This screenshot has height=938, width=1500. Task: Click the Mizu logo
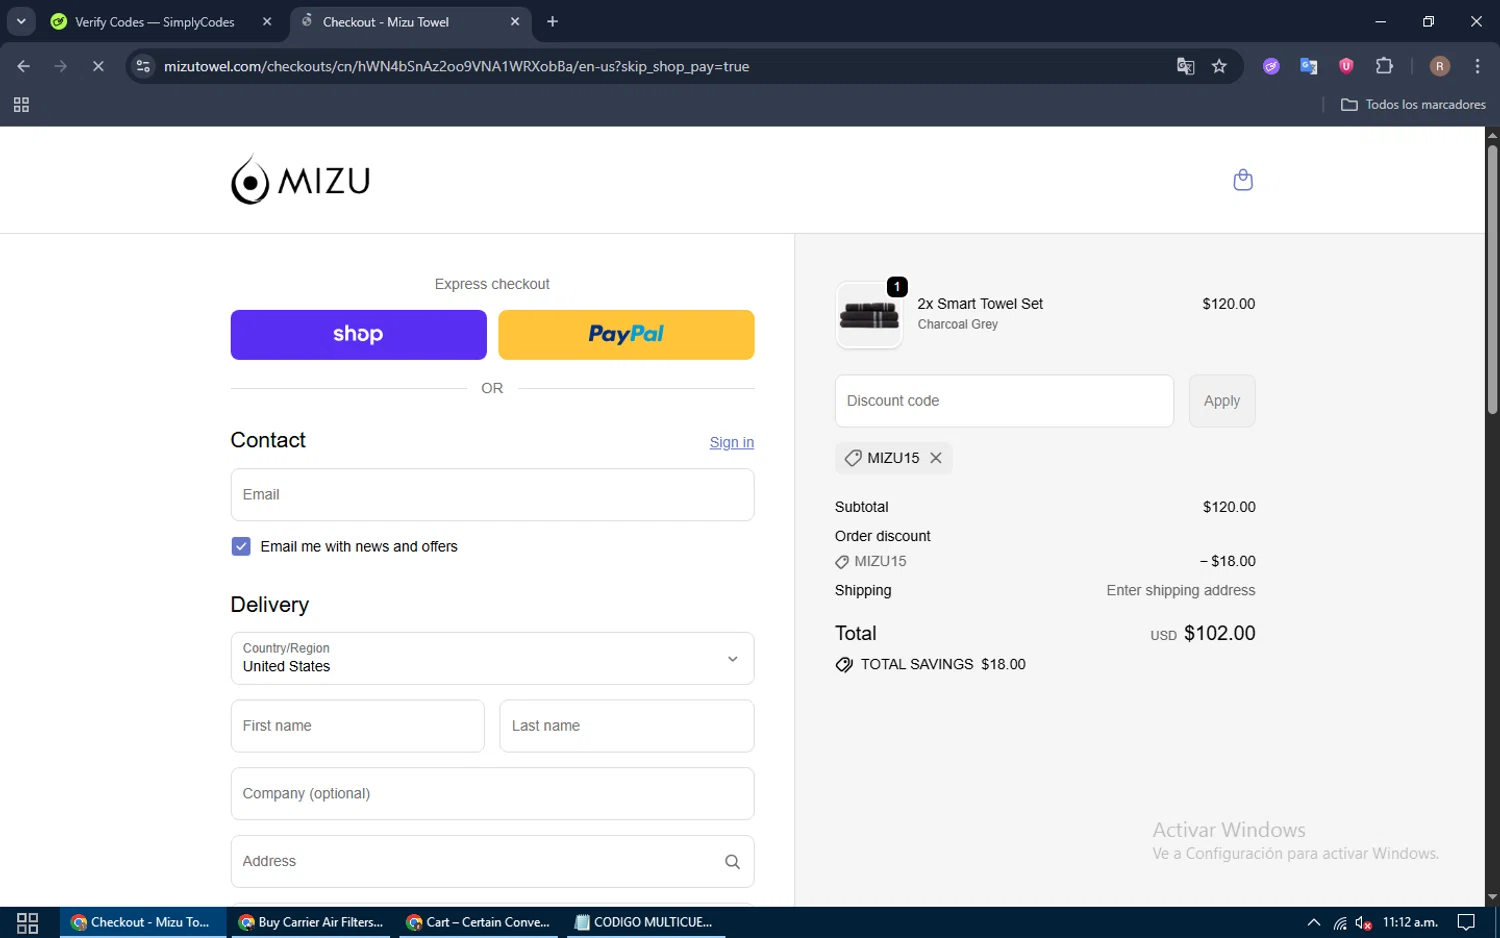pos(300,180)
